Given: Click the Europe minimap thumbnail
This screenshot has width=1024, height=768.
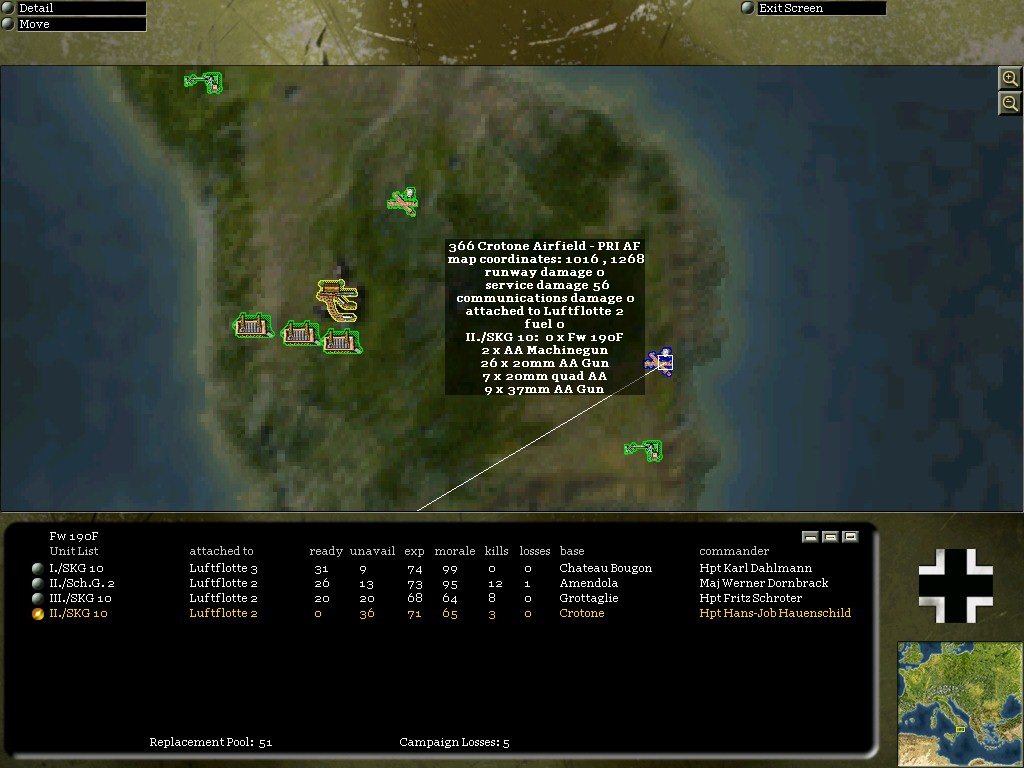Looking at the screenshot, I should pos(960,703).
